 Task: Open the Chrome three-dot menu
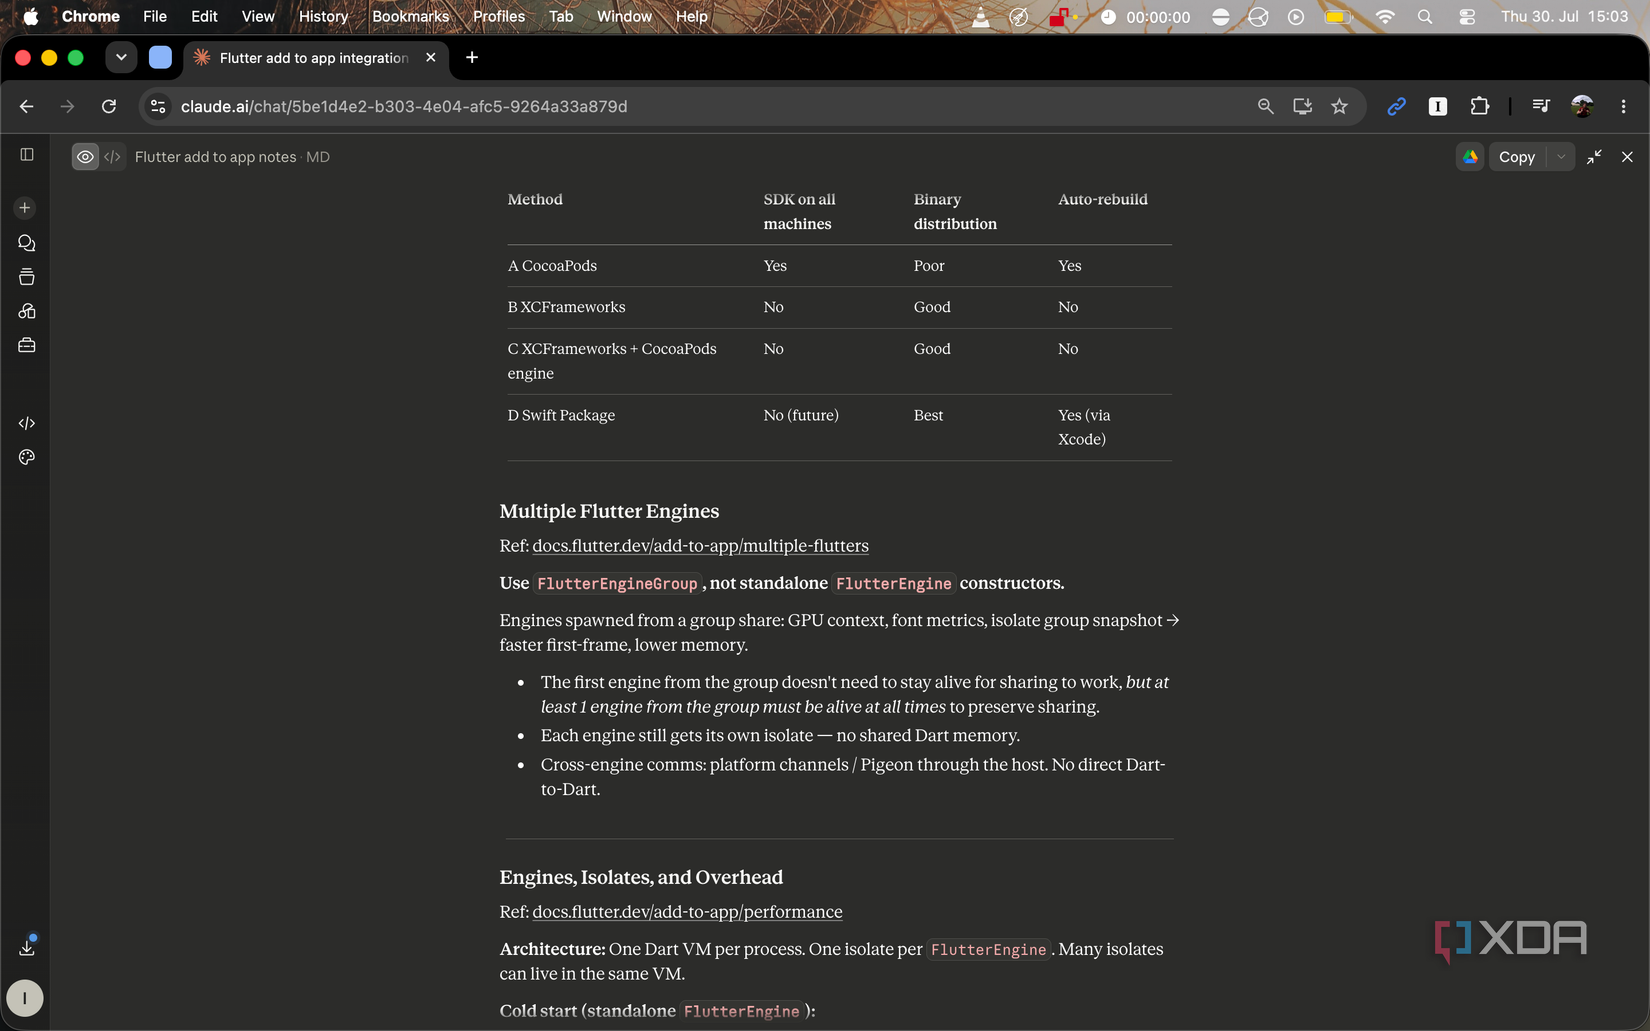(1623, 106)
